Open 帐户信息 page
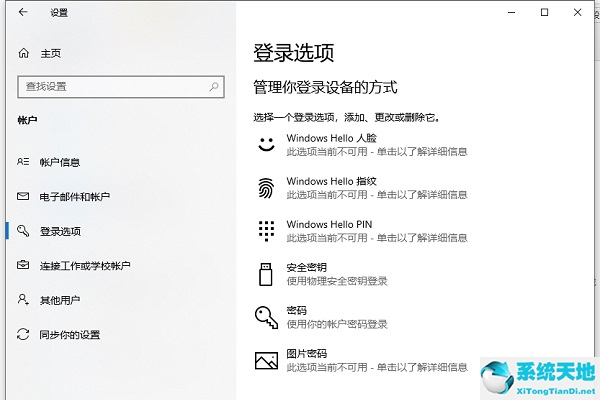The height and width of the screenshot is (400, 600). tap(60, 162)
